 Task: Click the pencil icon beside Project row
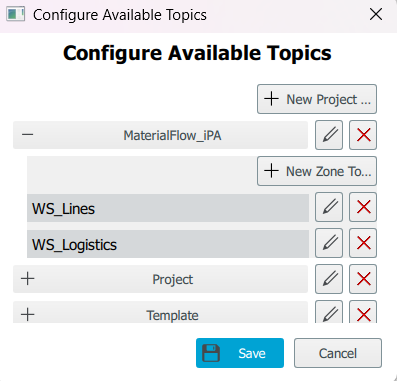(x=329, y=279)
